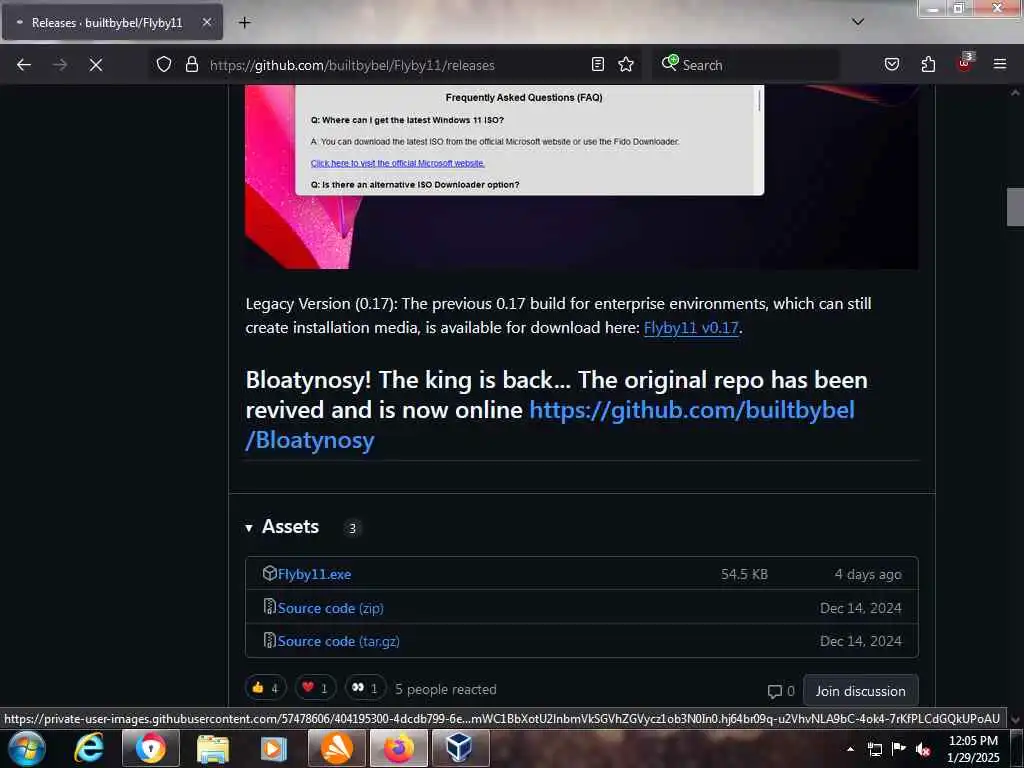Open File Explorer from taskbar
The height and width of the screenshot is (768, 1024).
pos(213,748)
